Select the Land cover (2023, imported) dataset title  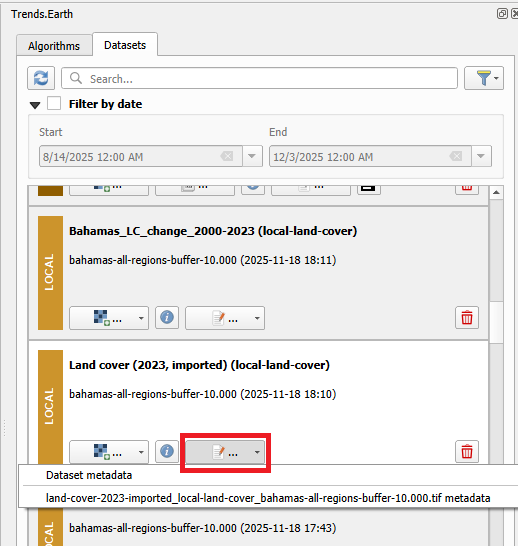click(x=199, y=365)
